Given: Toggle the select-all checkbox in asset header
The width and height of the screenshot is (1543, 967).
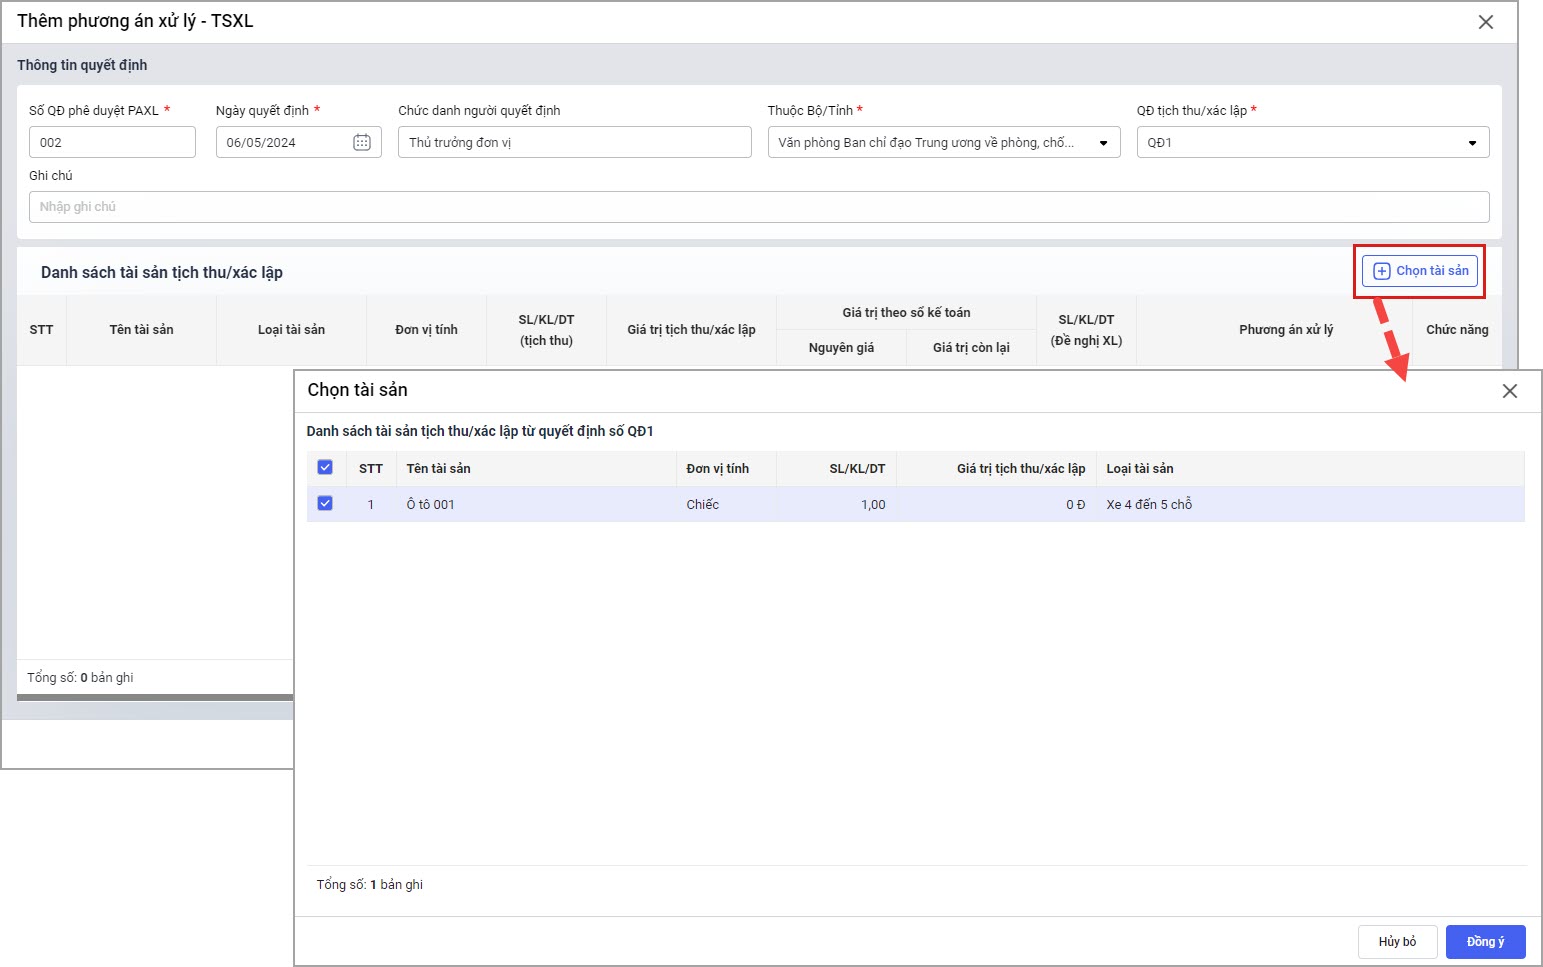Looking at the screenshot, I should click(325, 467).
